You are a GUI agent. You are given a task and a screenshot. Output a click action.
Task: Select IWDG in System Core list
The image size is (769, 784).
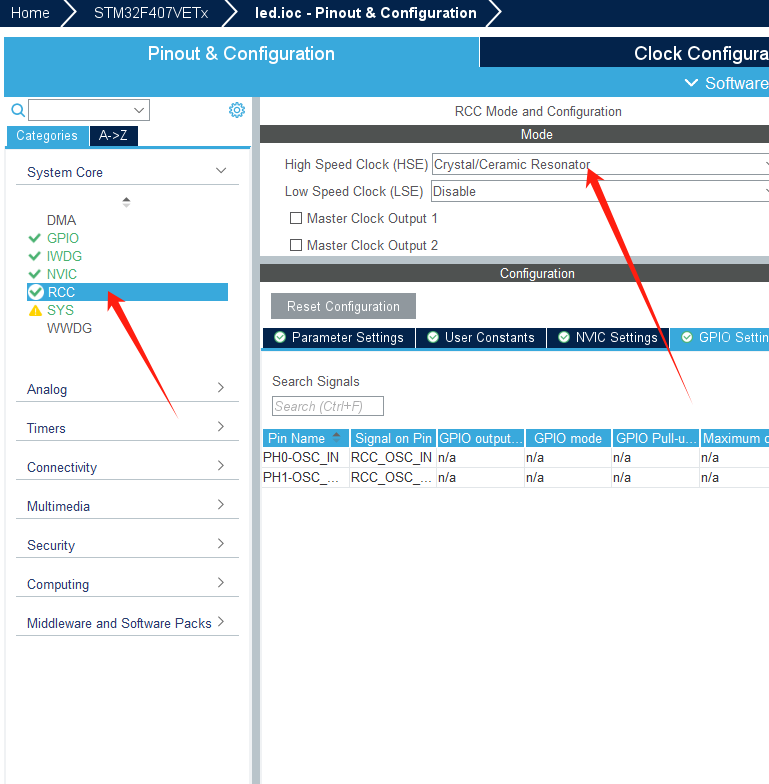(x=64, y=256)
